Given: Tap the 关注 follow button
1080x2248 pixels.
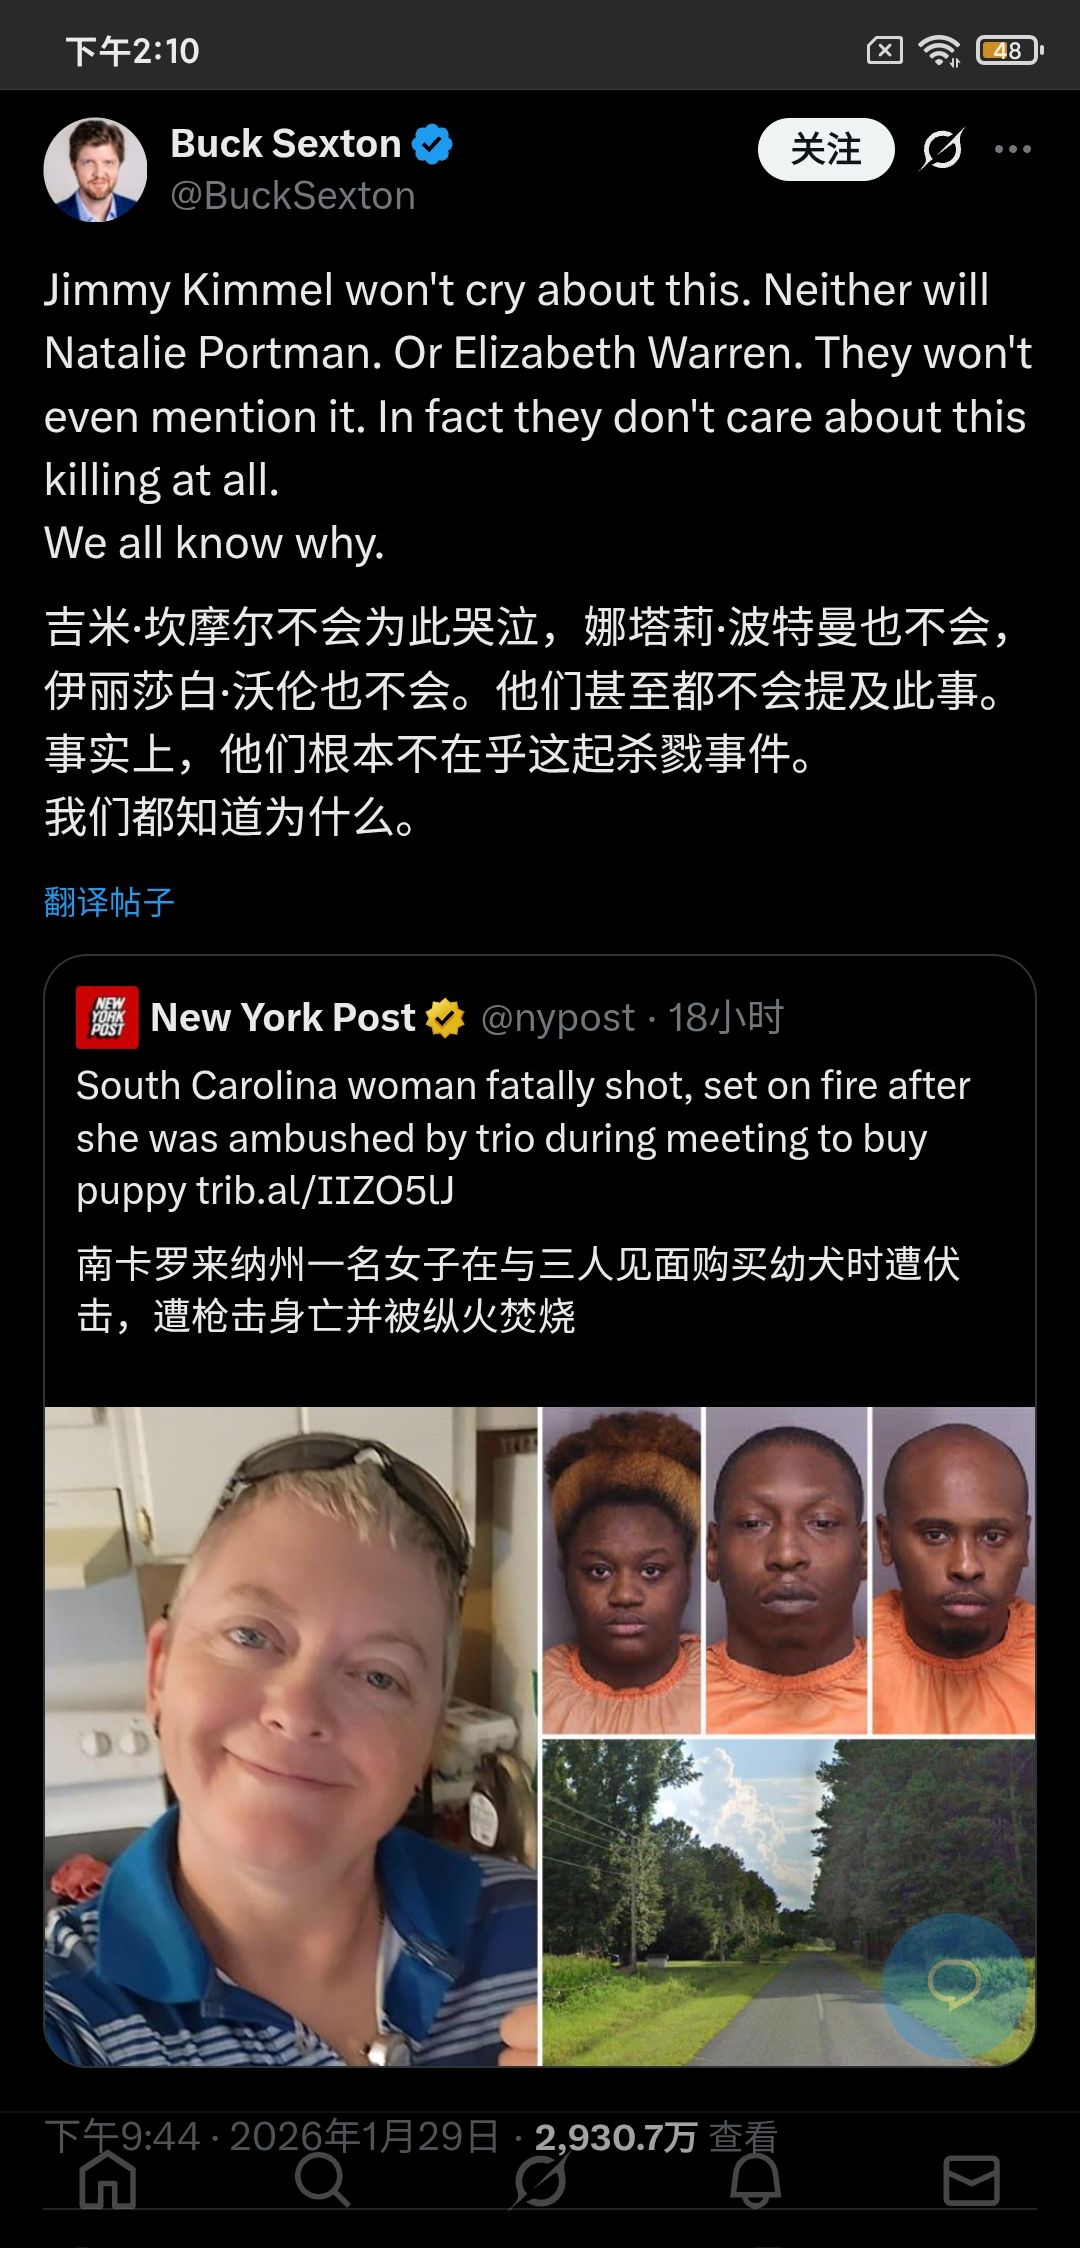Looking at the screenshot, I should [x=826, y=150].
